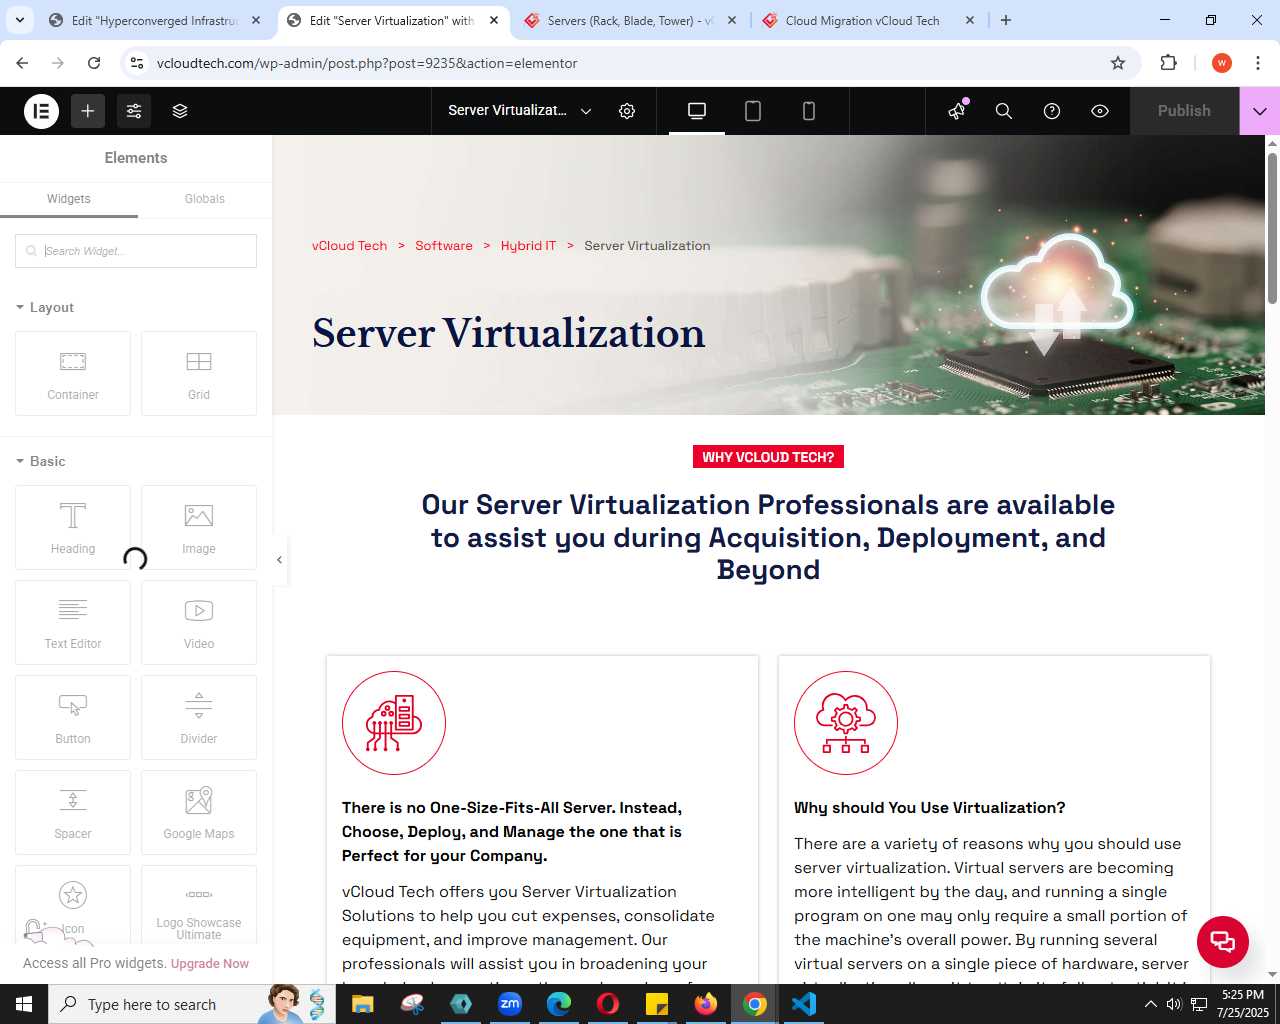
Task: Open the Elementor logo menu
Action: tap(42, 111)
